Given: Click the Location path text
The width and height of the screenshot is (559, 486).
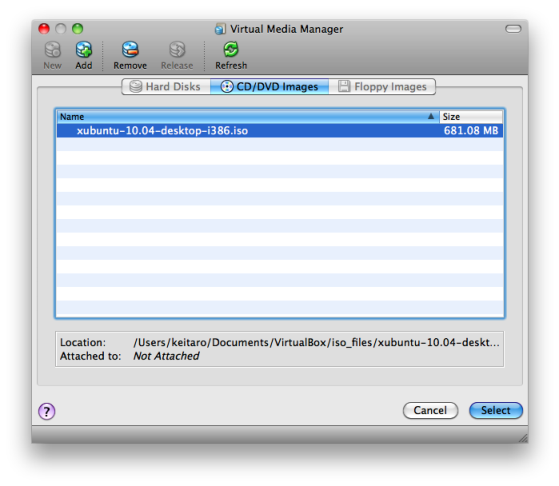Looking at the screenshot, I should [x=316, y=342].
